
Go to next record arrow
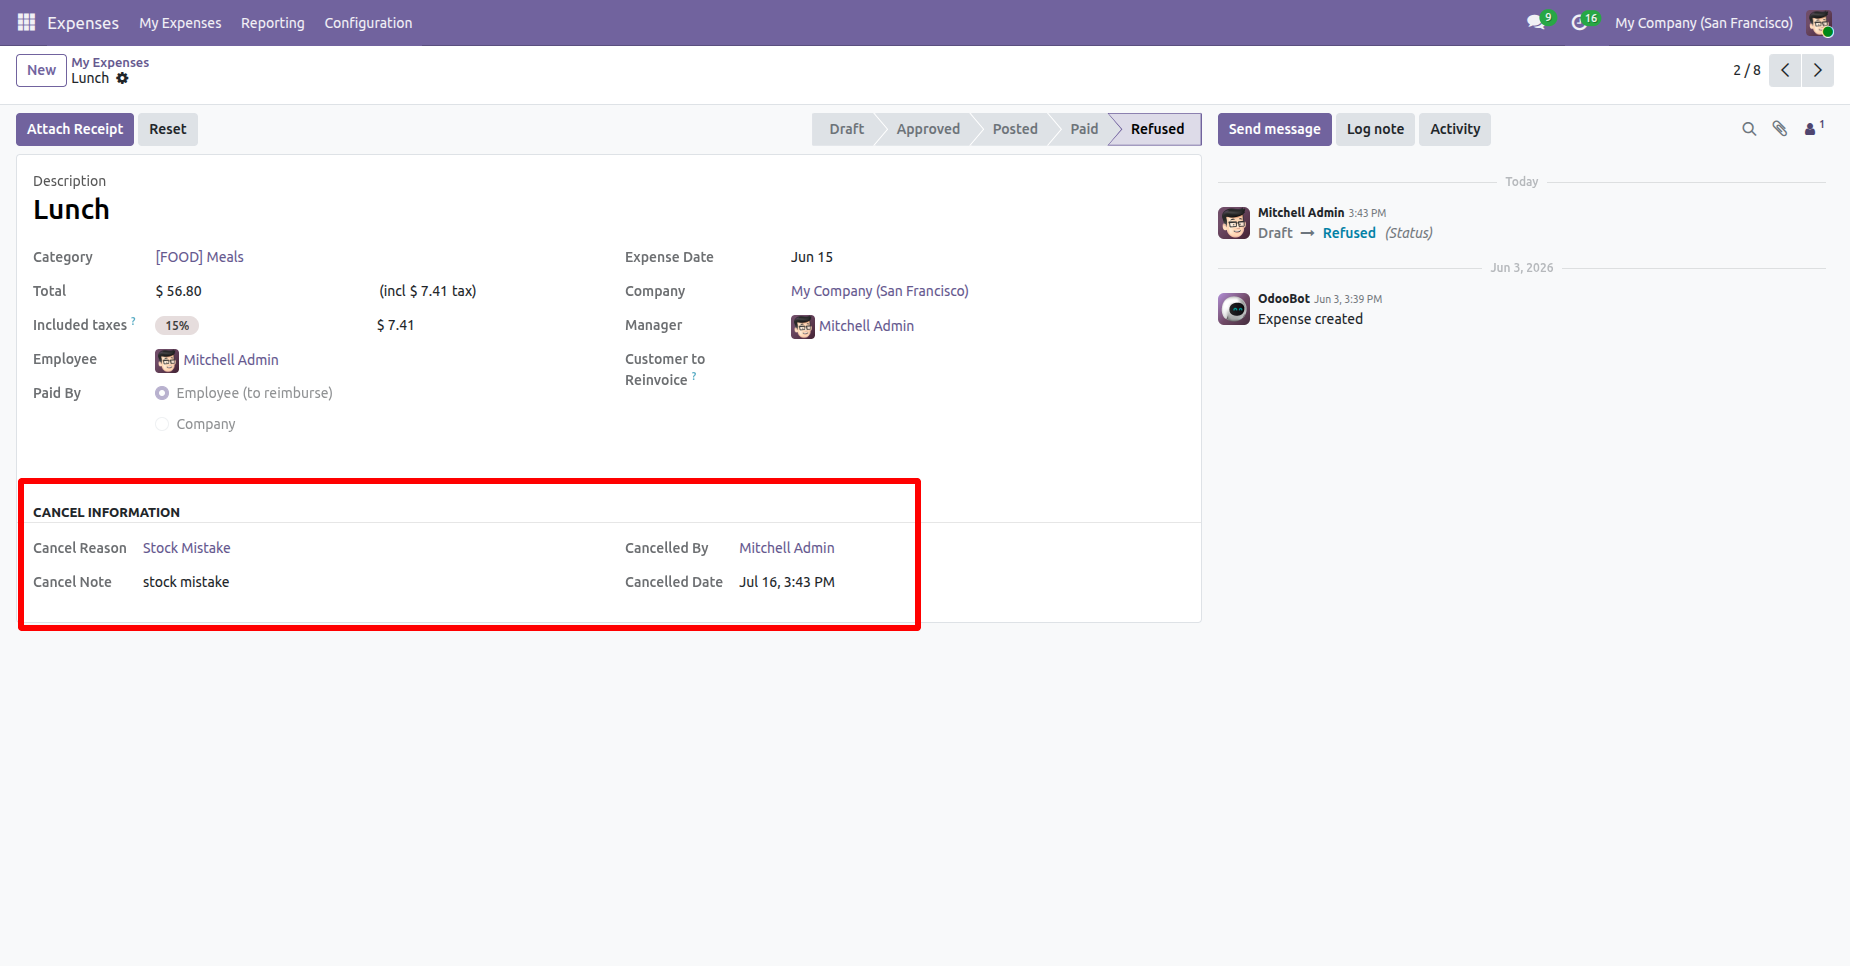coord(1818,70)
